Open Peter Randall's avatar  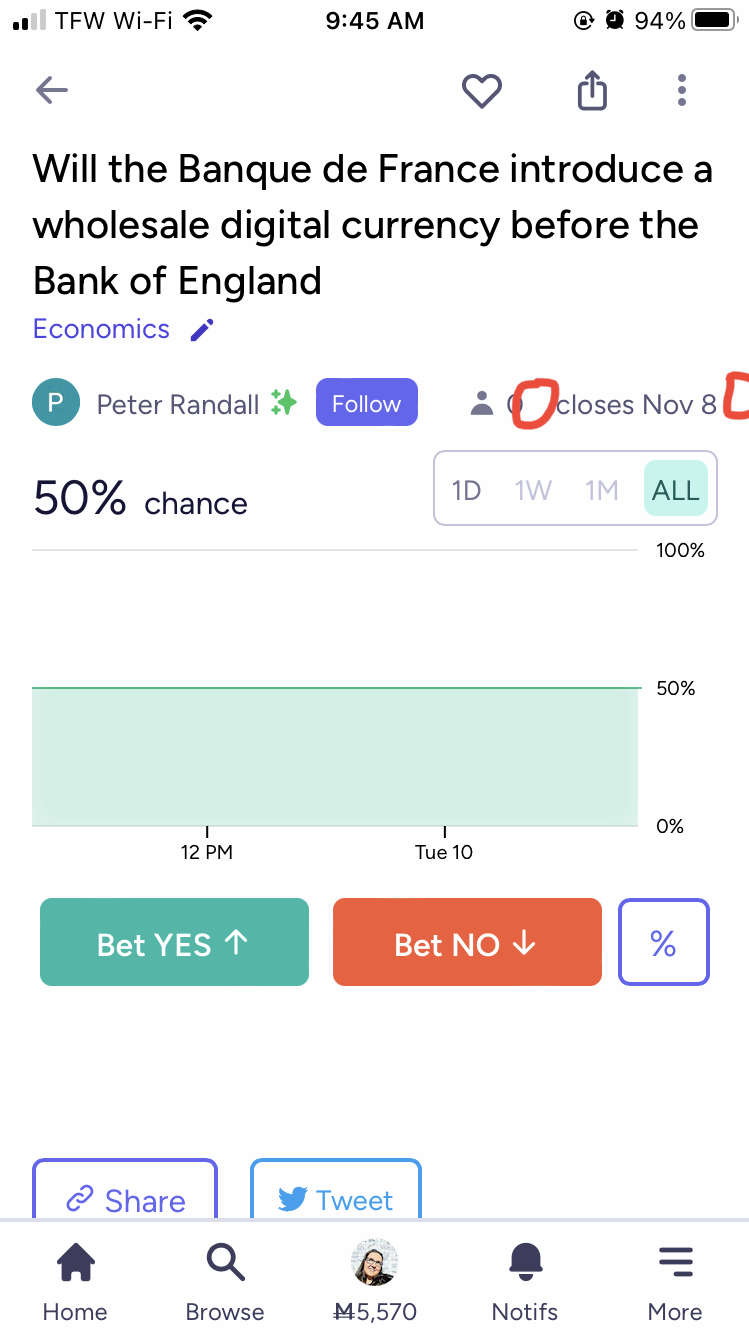pos(56,403)
